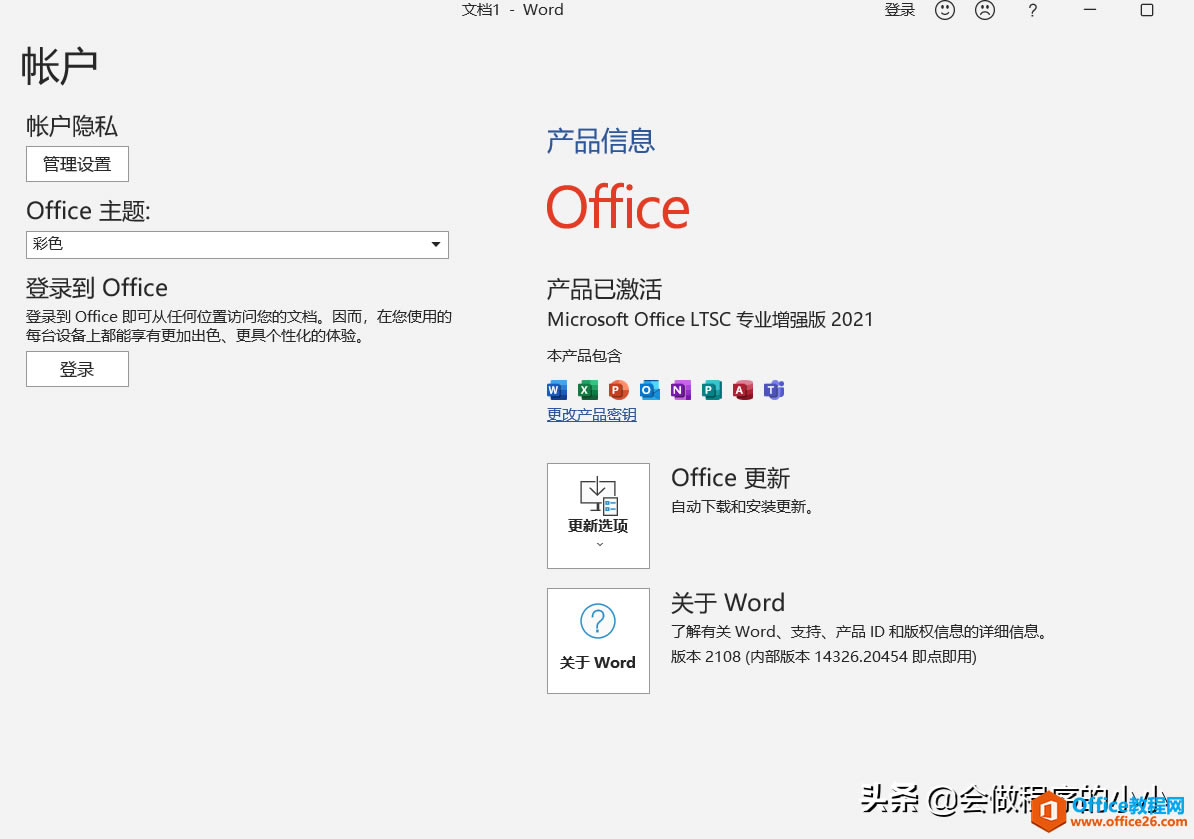Click the Microsoft Office LTSC 专业增强版 2021 text

point(710,319)
